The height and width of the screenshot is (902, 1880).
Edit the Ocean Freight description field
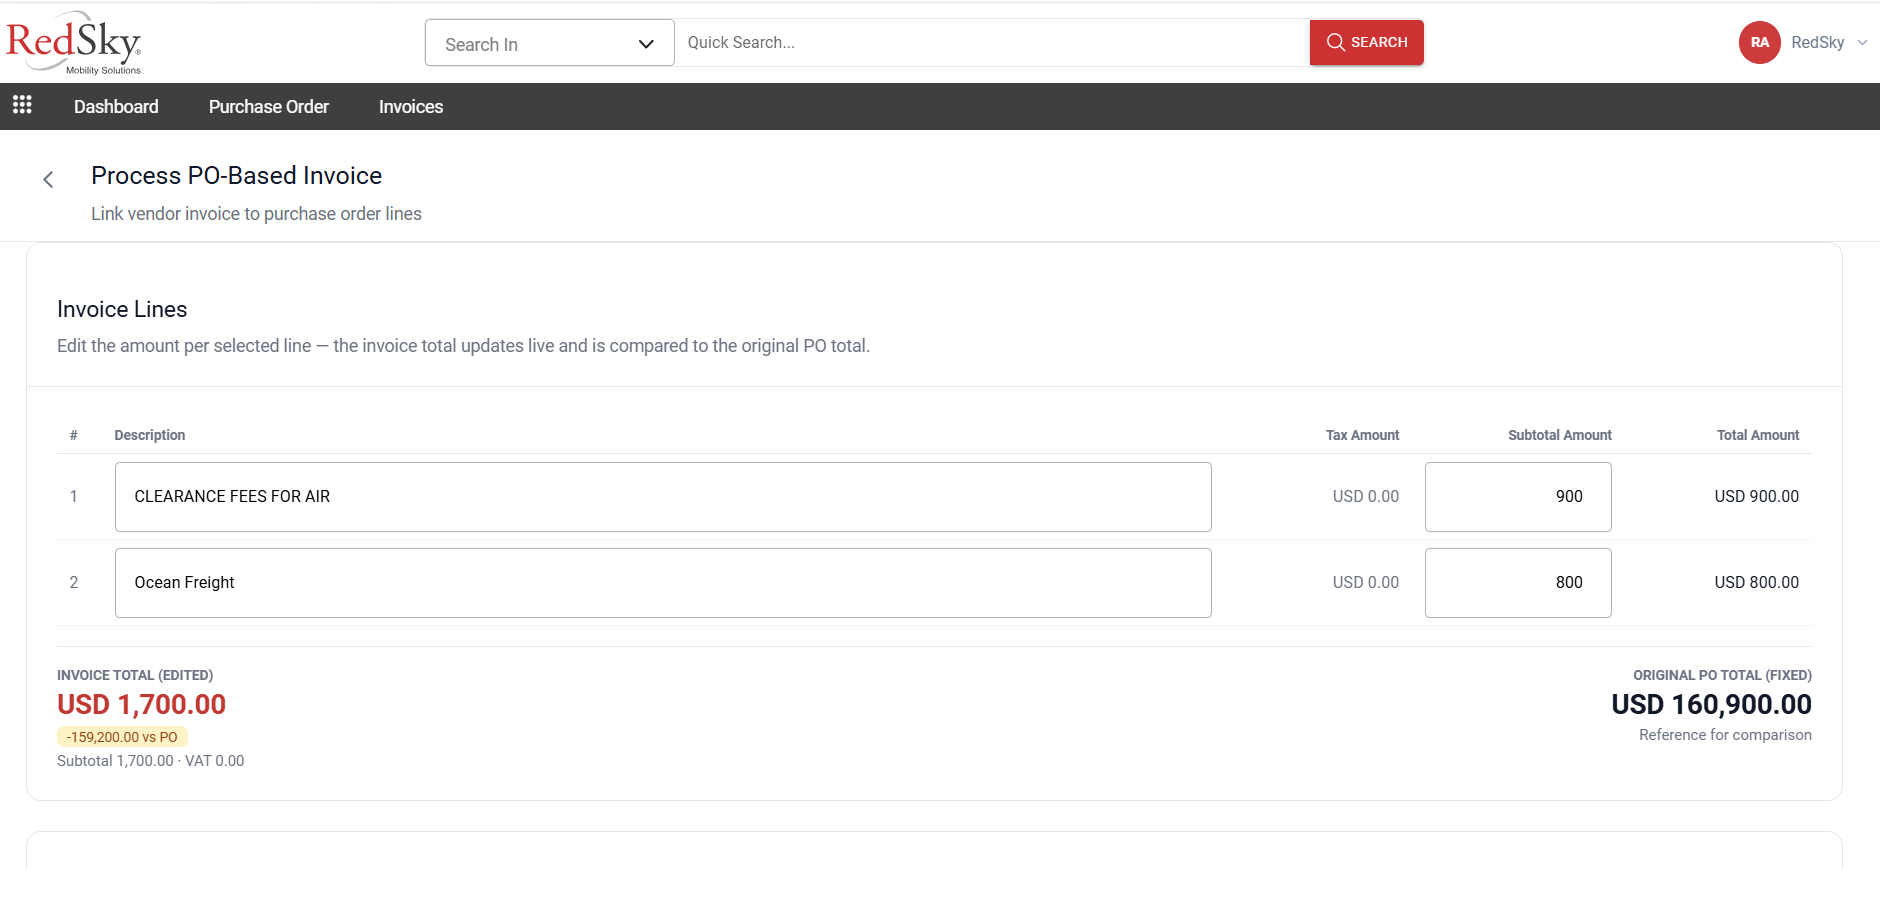coord(663,583)
